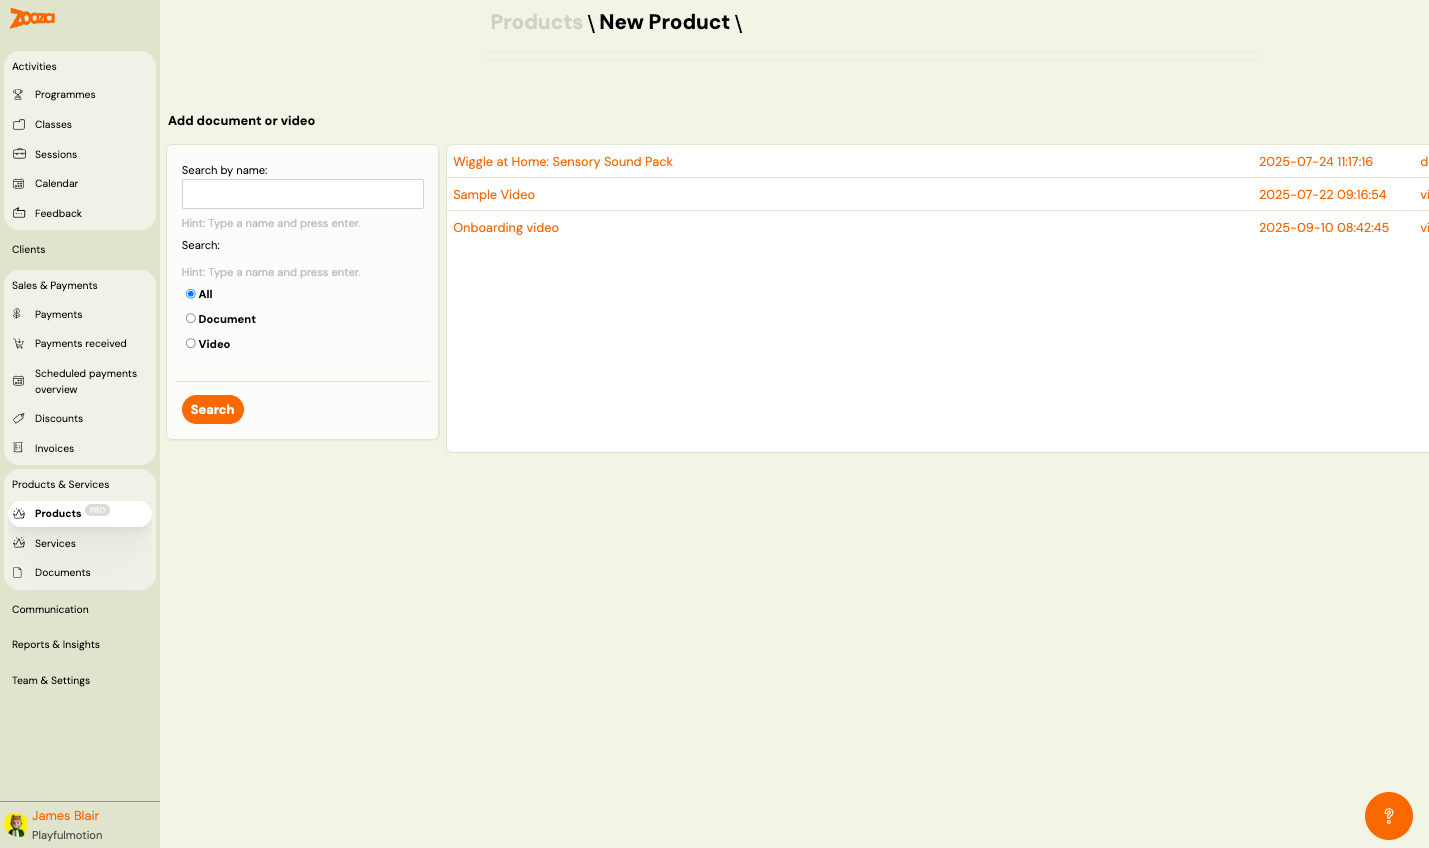Expand the Team & Settings section
1429x848 pixels.
pyautogui.click(x=50, y=680)
